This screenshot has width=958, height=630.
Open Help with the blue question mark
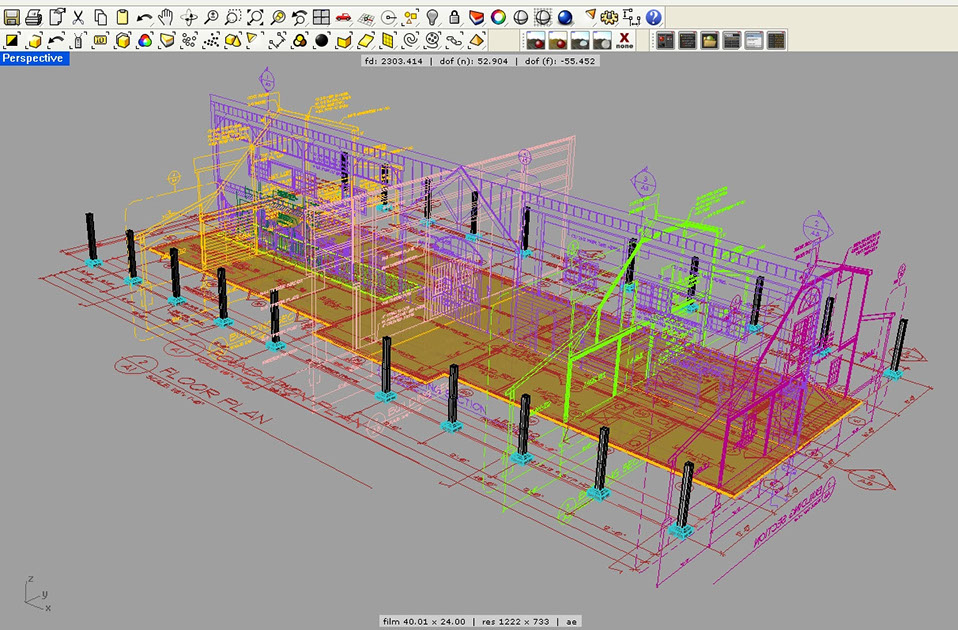coord(653,17)
